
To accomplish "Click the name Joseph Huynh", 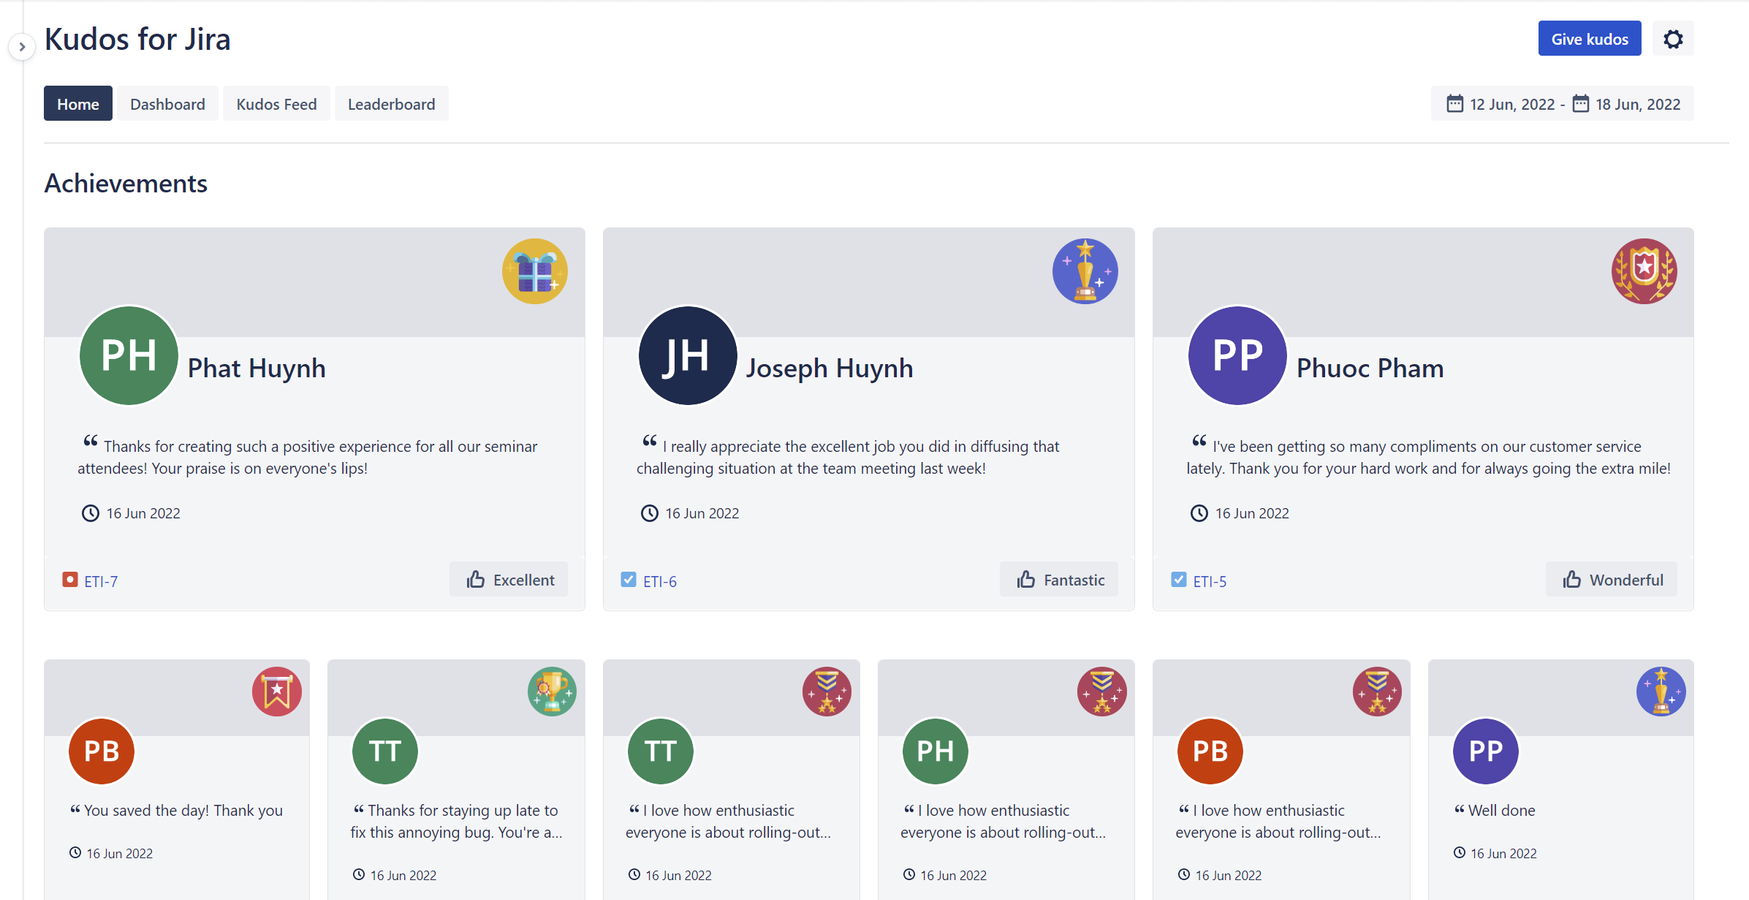I will pos(830,368).
